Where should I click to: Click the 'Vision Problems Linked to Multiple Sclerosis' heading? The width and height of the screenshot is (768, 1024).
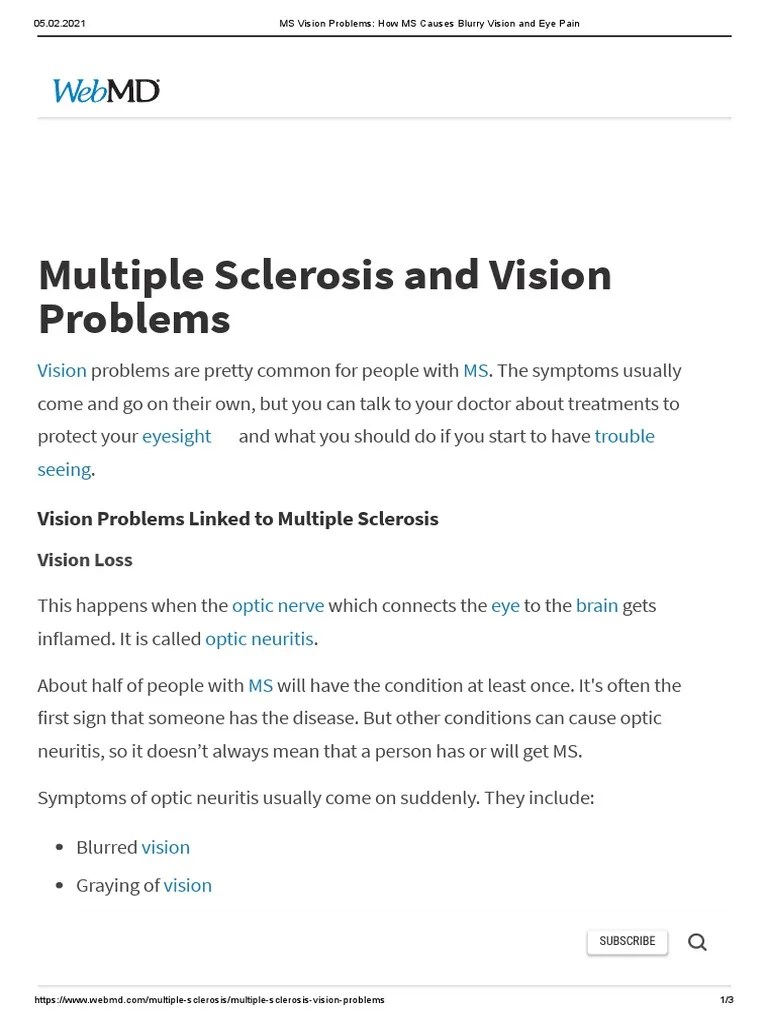coord(238,518)
